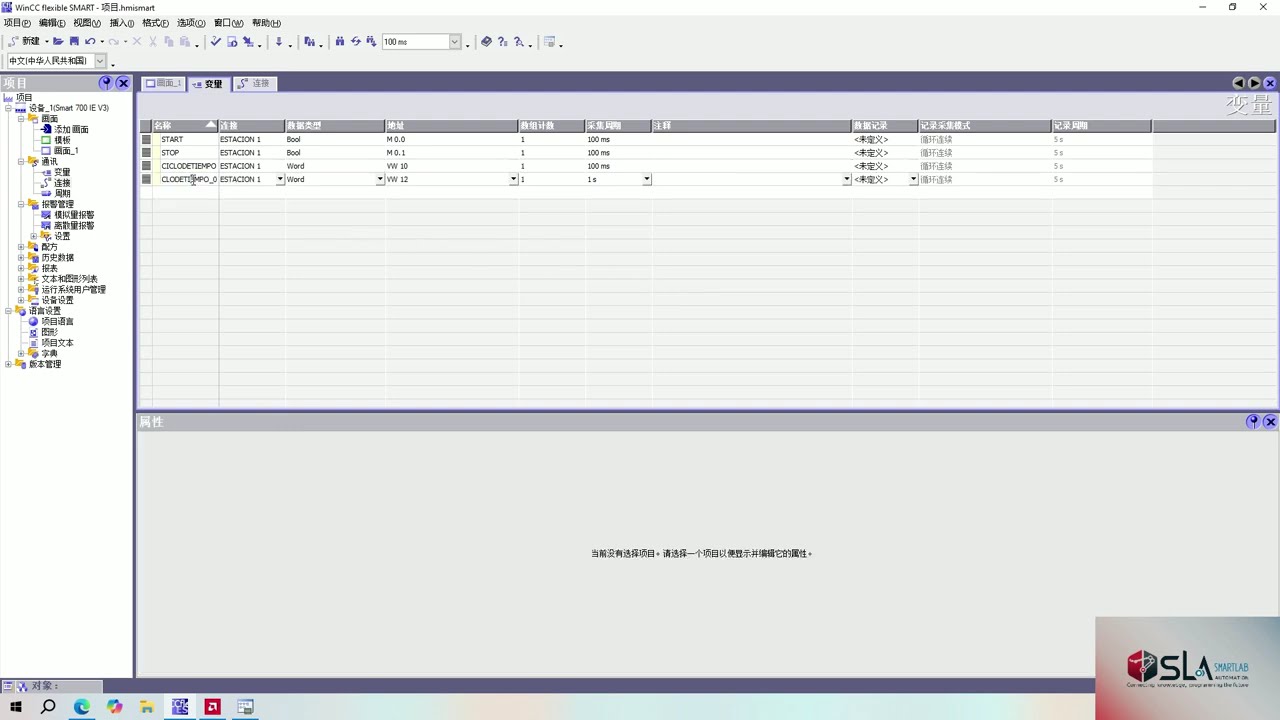The height and width of the screenshot is (720, 1280).
Task: Click address cell VW 10
Action: click(452, 166)
